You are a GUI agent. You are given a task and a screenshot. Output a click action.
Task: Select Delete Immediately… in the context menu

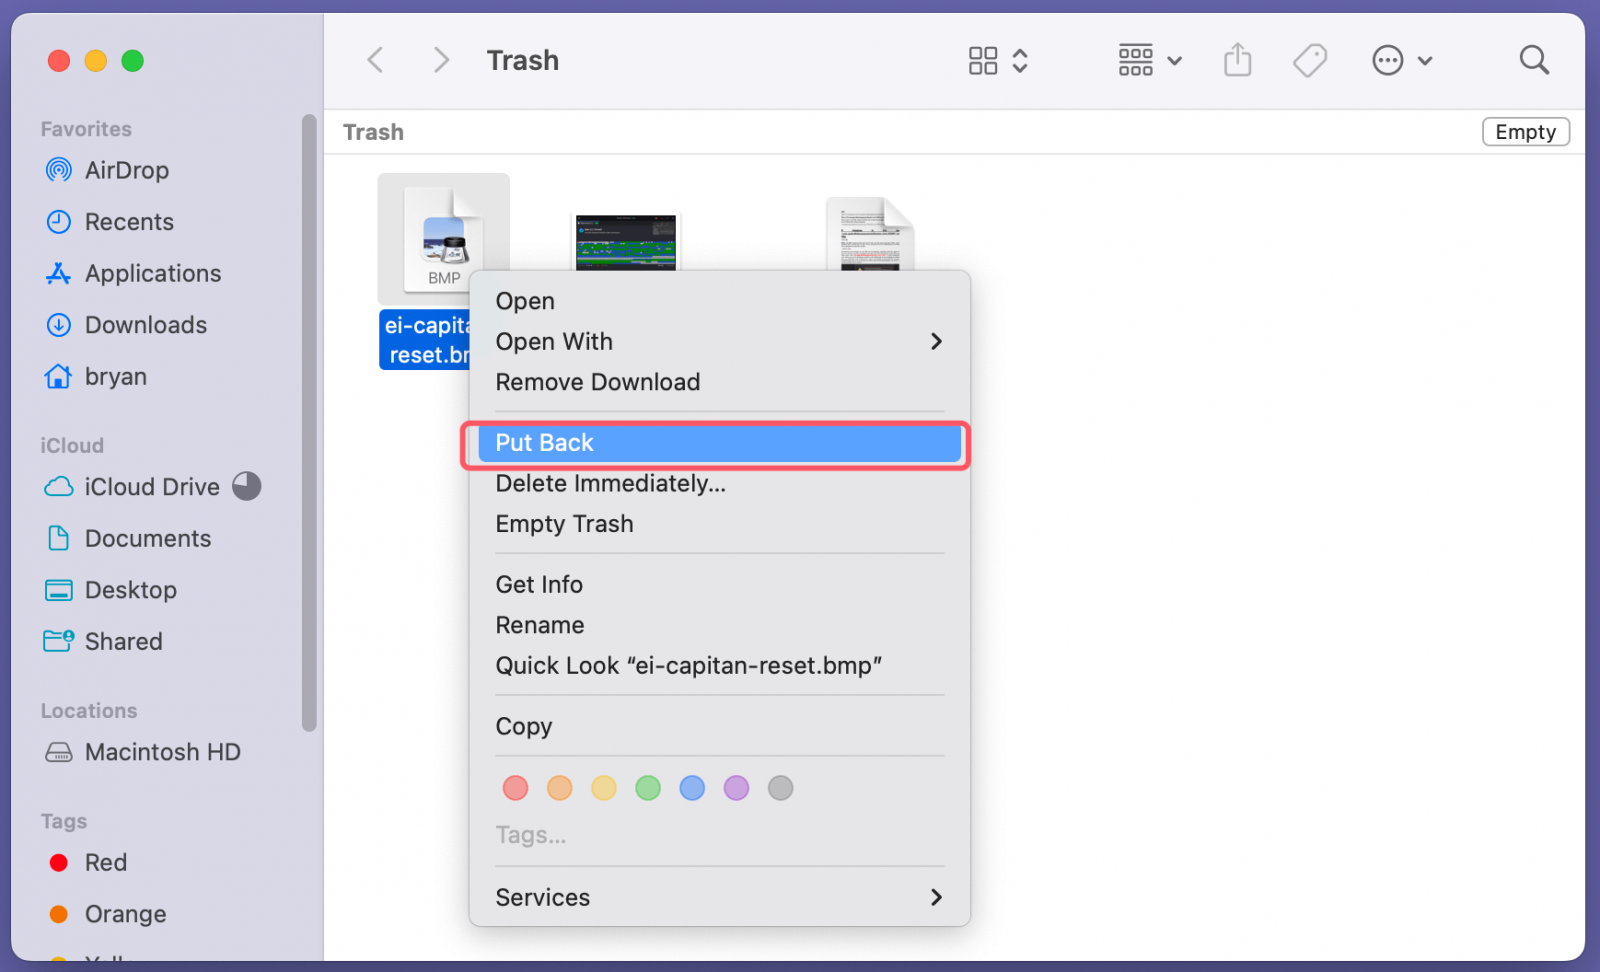(610, 484)
